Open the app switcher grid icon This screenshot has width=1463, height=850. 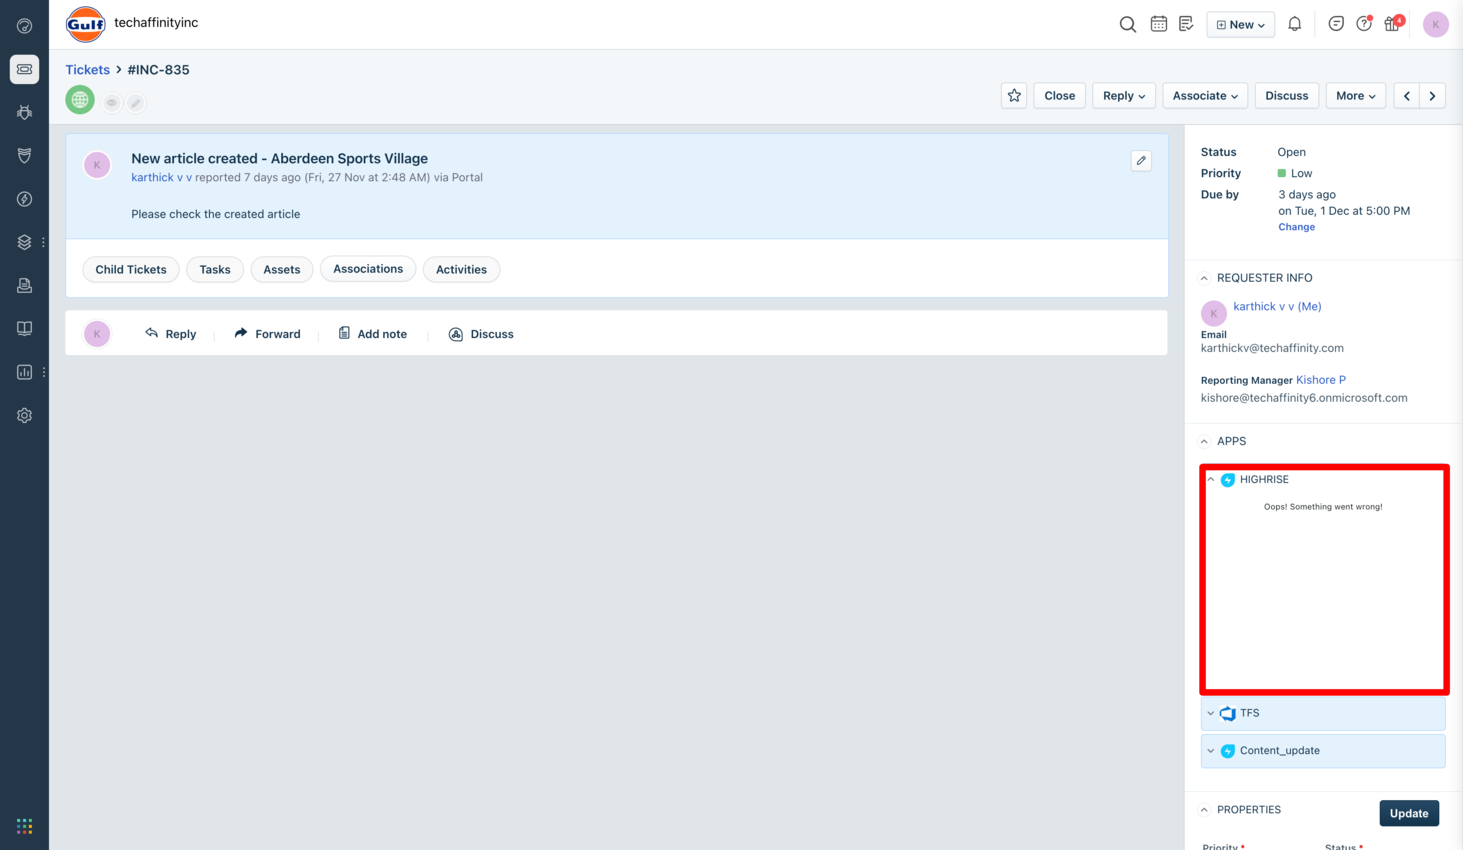tap(24, 826)
